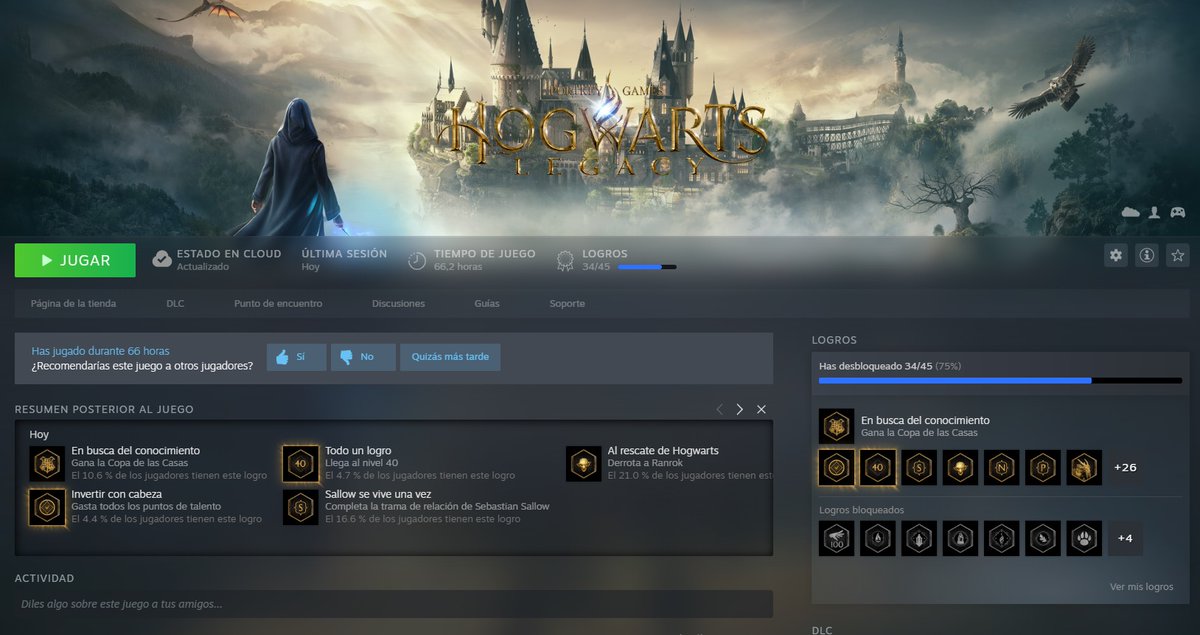Click the single-player person icon on banner
1200x635 pixels.
click(1154, 212)
